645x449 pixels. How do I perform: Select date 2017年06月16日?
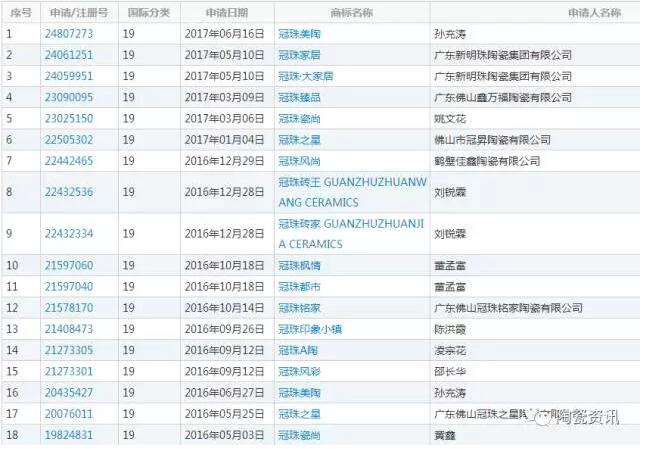click(x=224, y=34)
